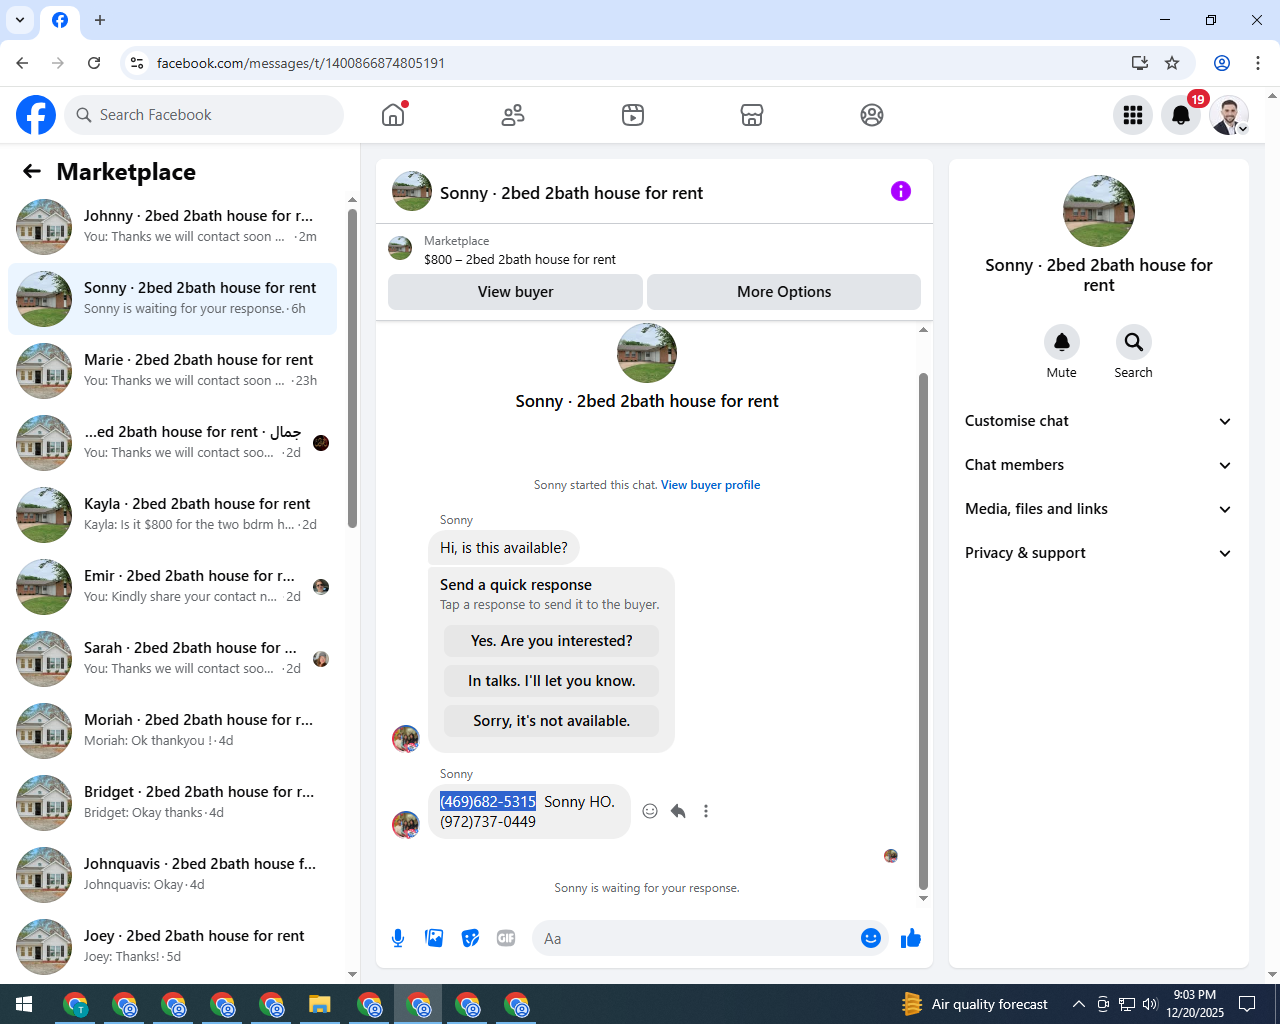Image resolution: width=1280 pixels, height=1024 pixels.
Task: Click View buyer button
Action: pos(515,292)
